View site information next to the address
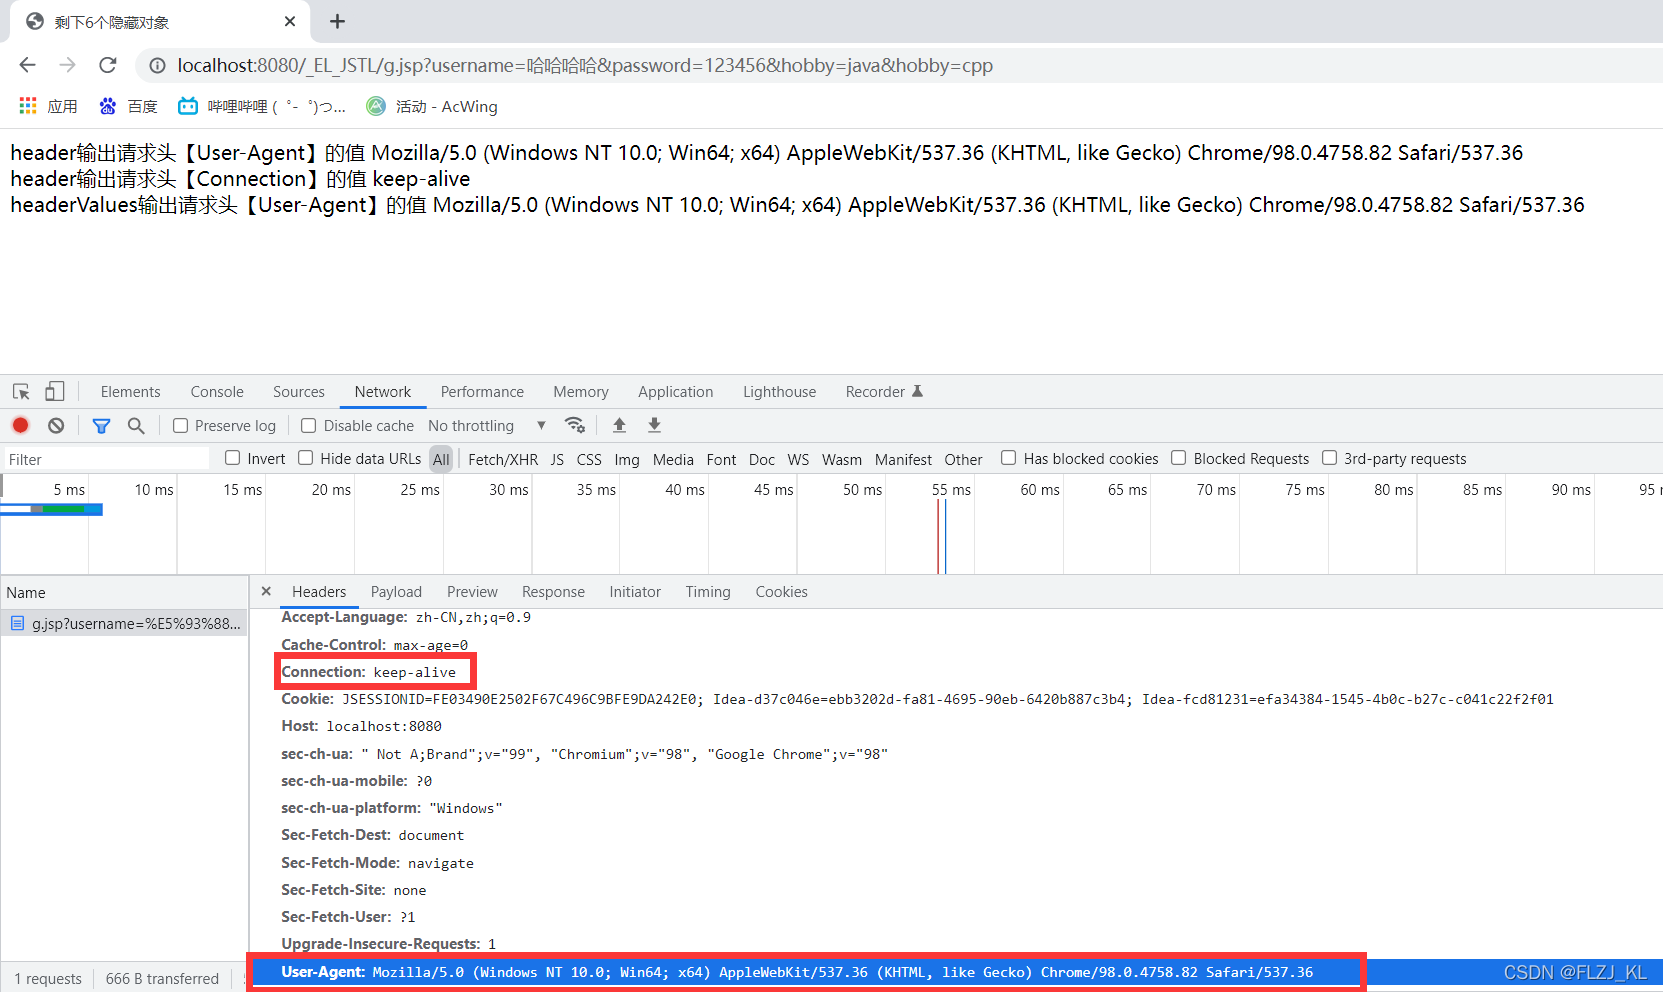1663x992 pixels. (x=157, y=66)
